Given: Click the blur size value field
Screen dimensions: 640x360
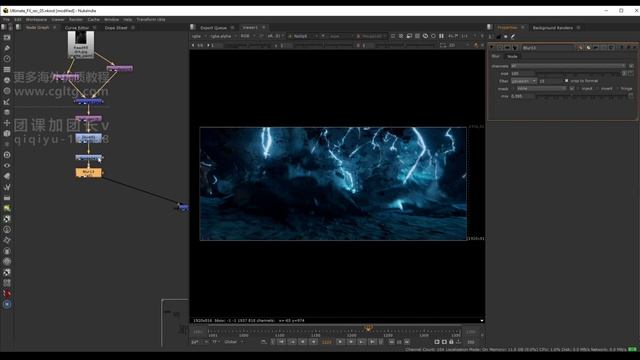Looking at the screenshot, I should (x=522, y=73).
